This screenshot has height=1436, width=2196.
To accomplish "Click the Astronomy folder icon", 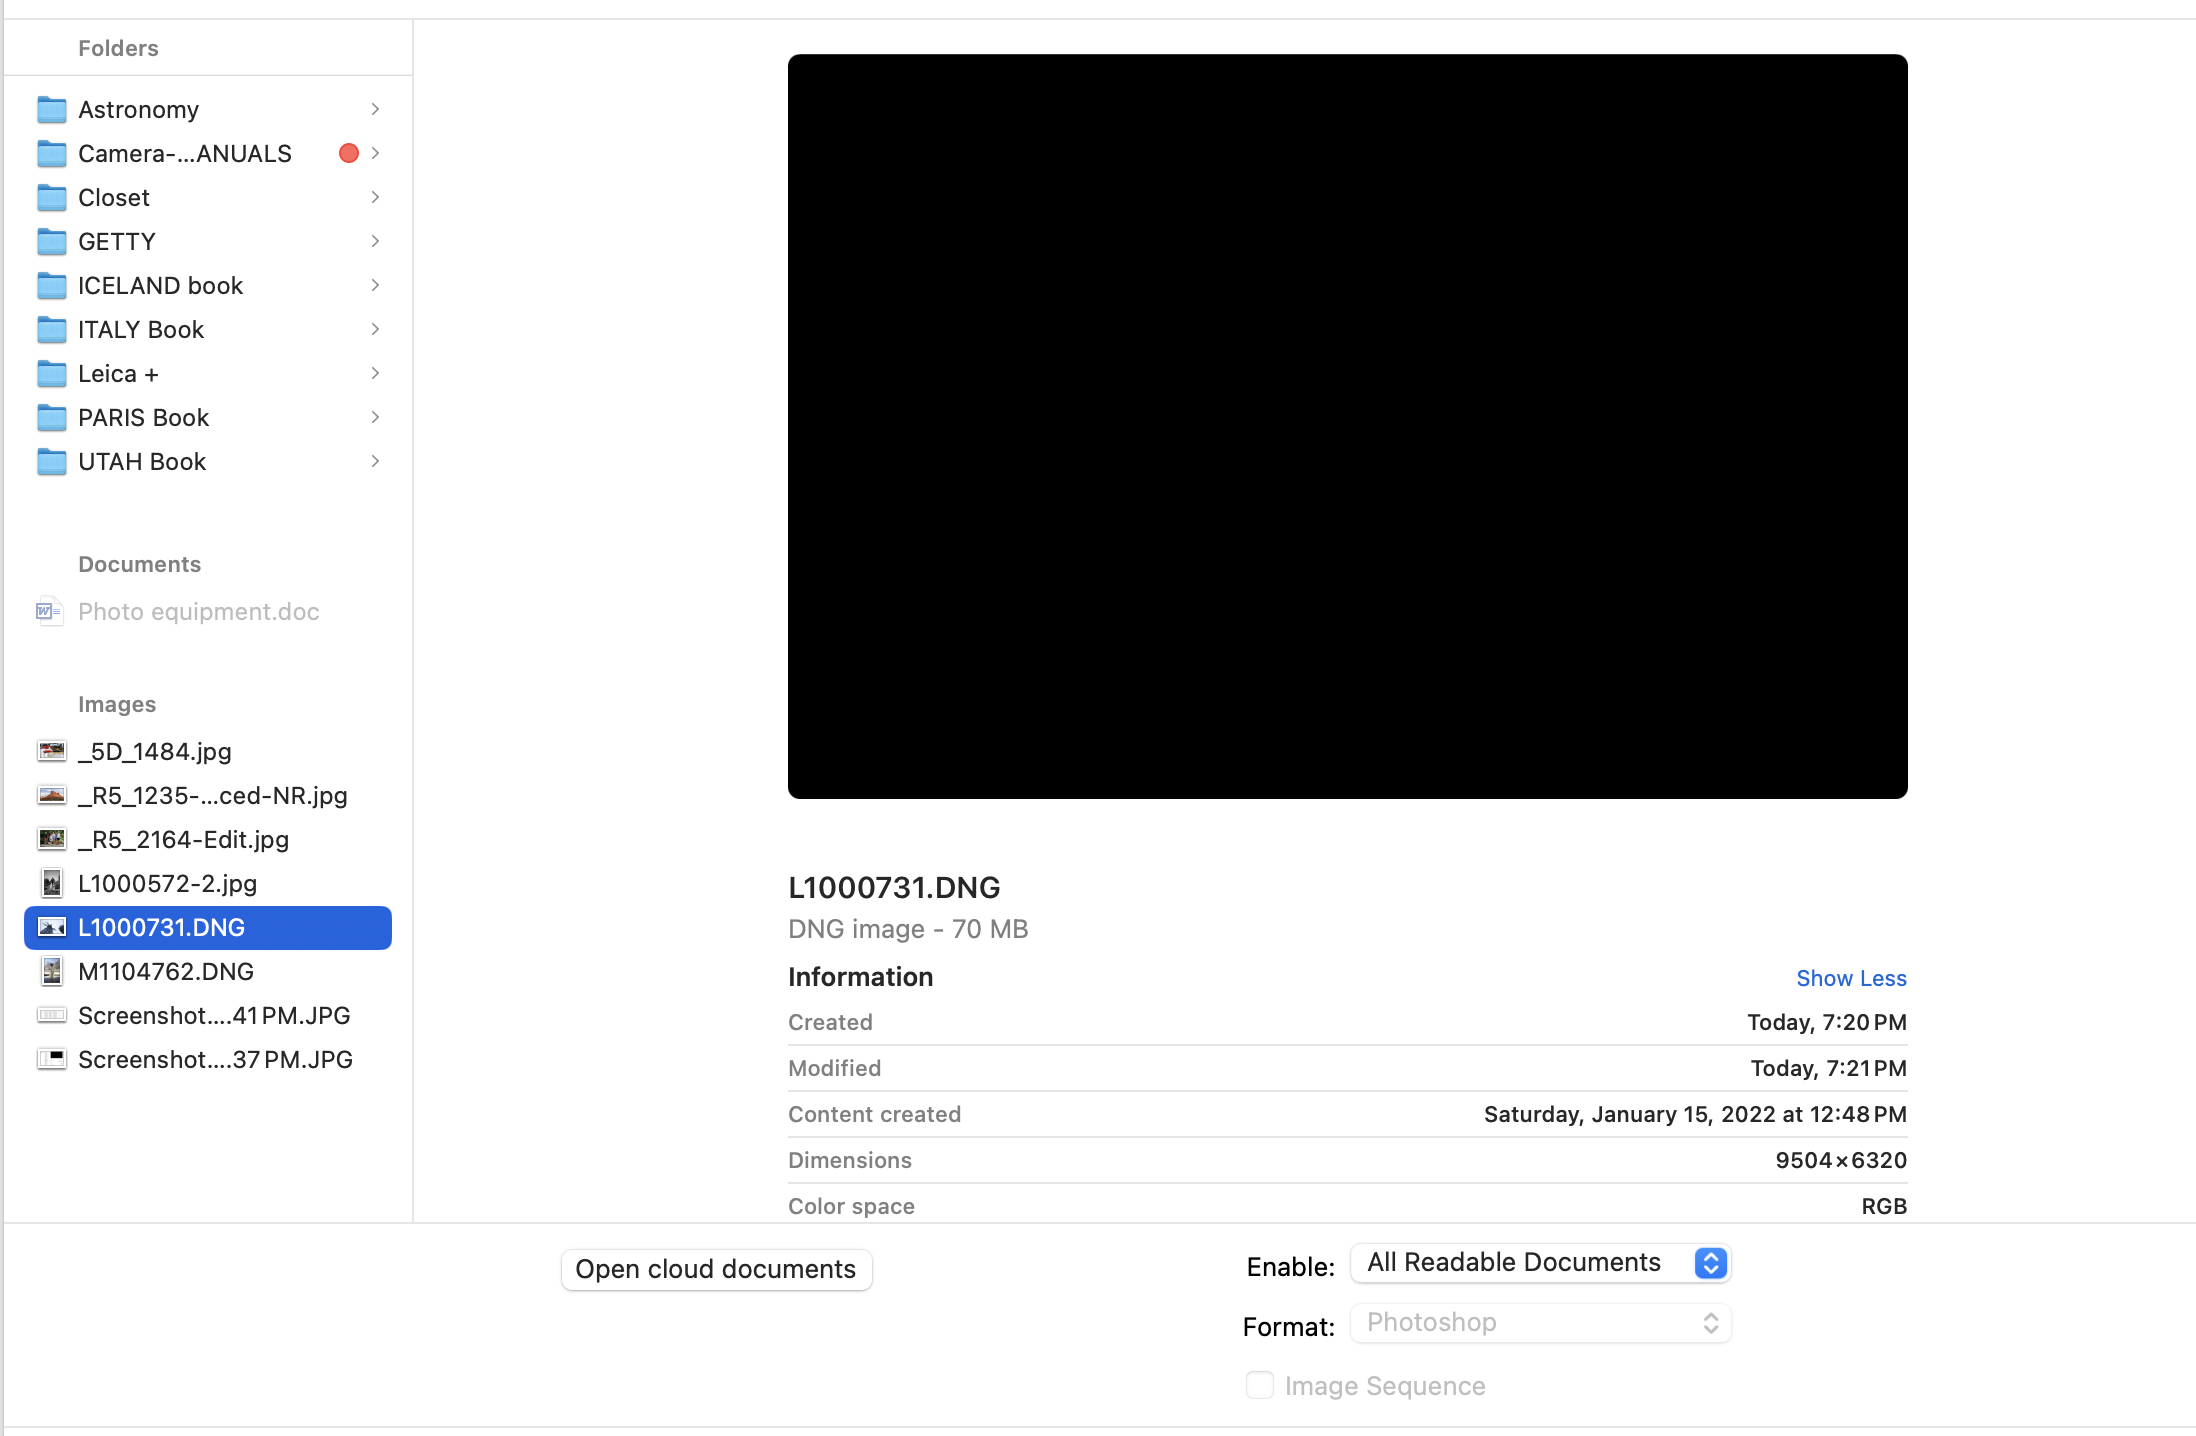I will [51, 109].
